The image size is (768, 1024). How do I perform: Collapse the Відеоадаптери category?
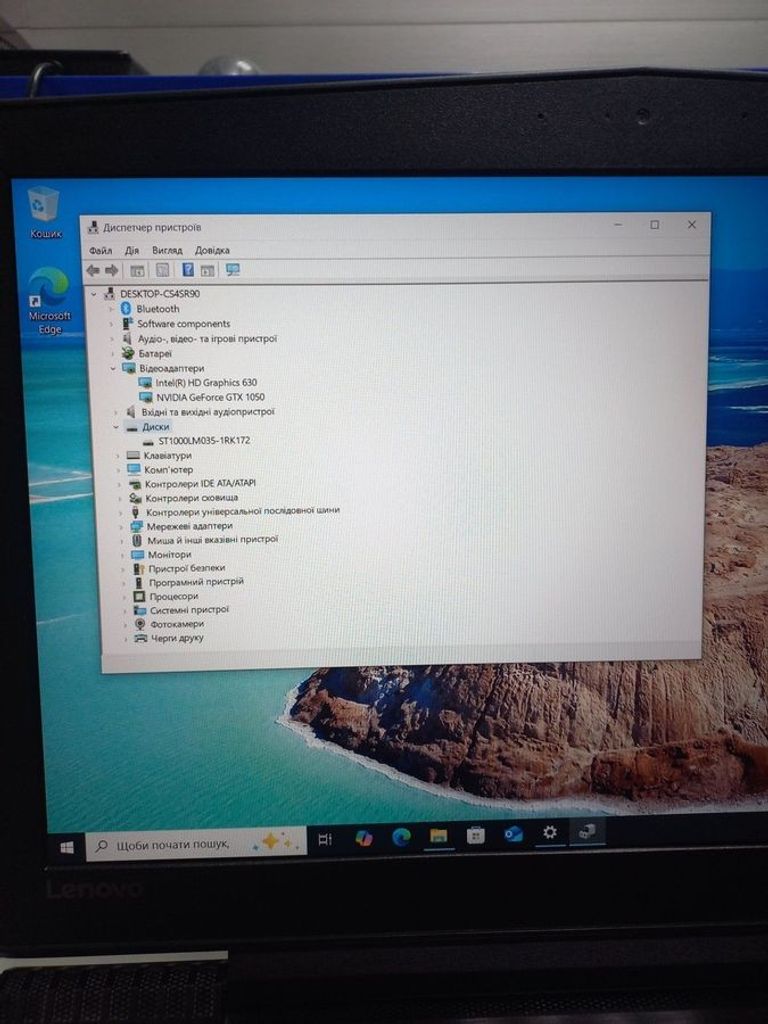point(113,368)
